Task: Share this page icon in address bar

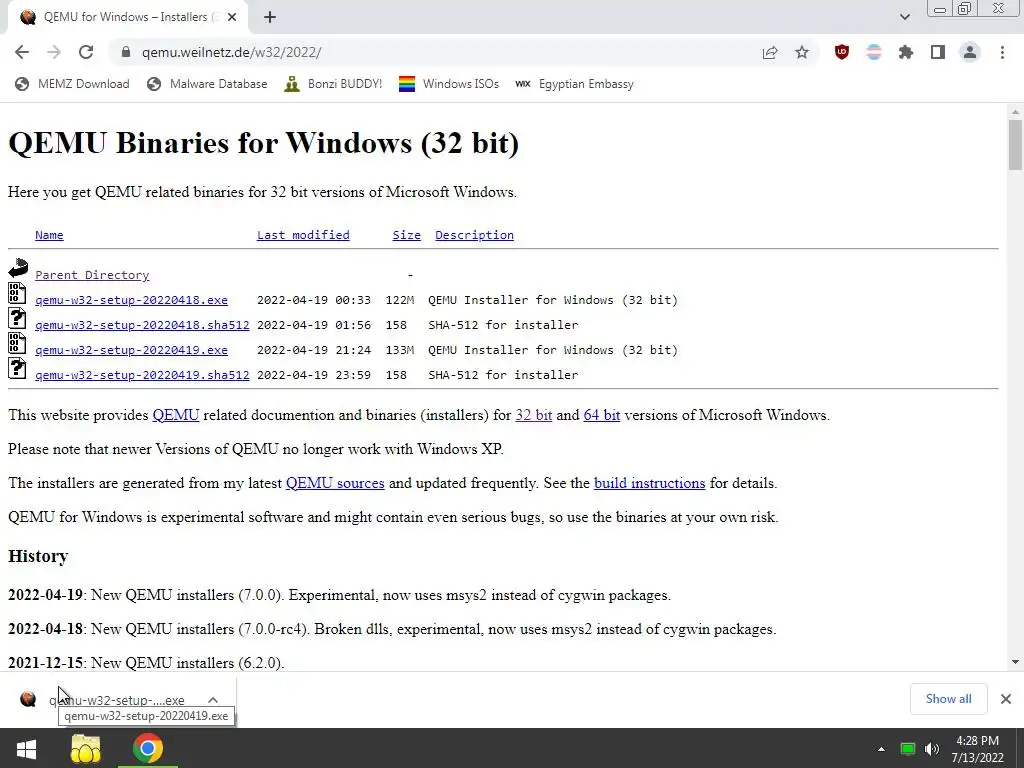Action: coord(770,52)
